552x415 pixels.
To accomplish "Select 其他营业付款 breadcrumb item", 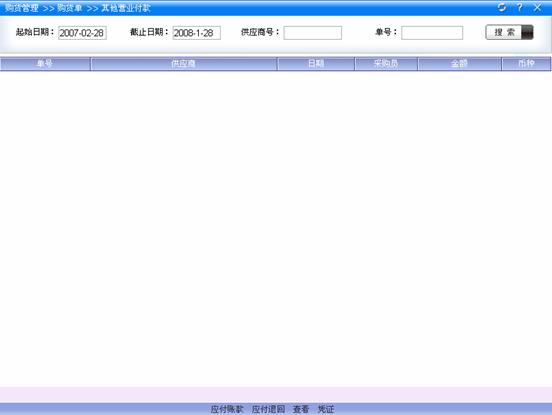I will tap(126, 8).
